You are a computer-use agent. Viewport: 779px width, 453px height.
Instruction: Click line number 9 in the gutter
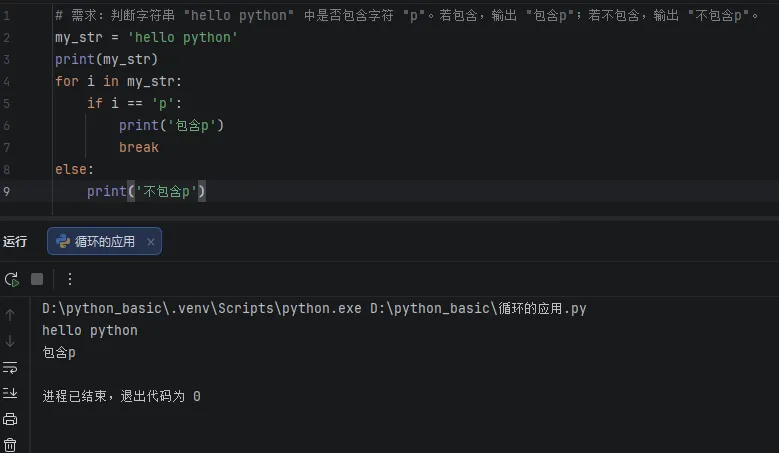pos(7,191)
